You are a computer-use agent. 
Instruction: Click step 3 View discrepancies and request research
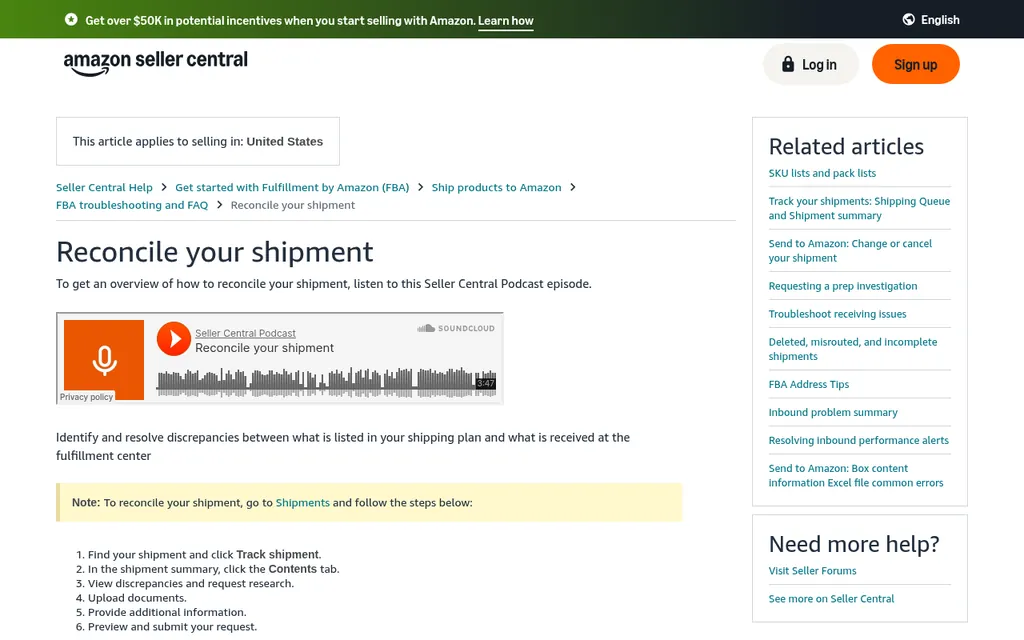tap(191, 584)
